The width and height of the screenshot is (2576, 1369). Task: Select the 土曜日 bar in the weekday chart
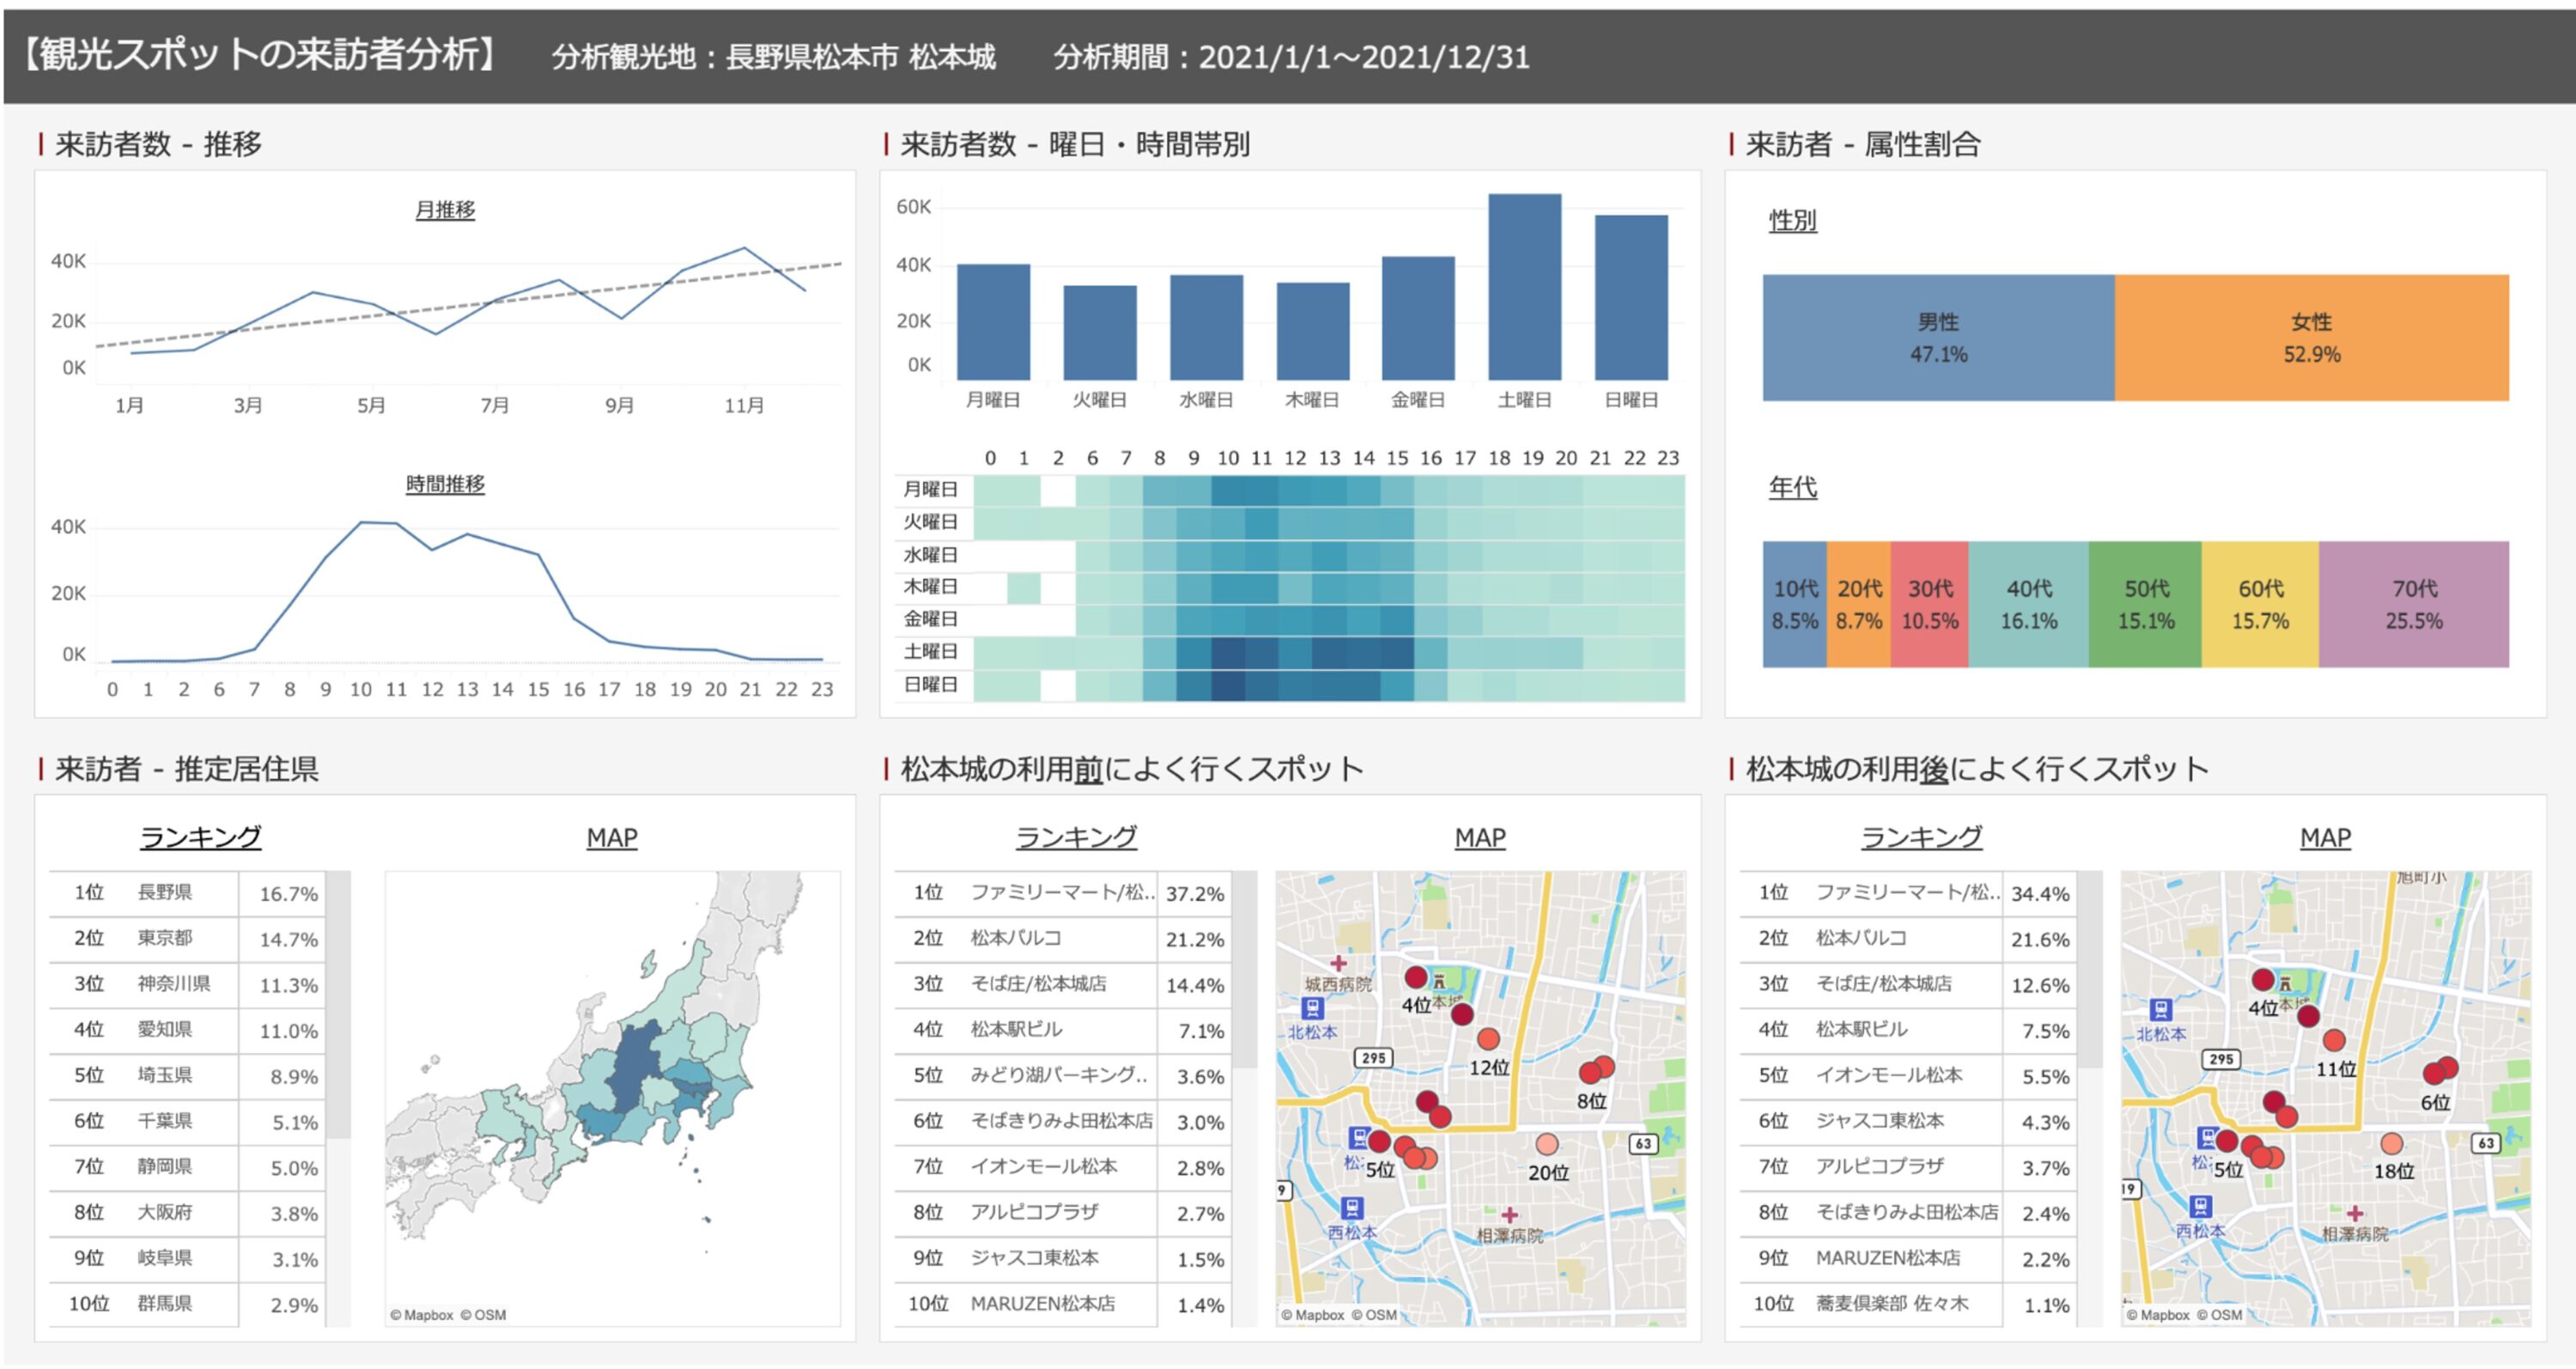(x=1524, y=287)
